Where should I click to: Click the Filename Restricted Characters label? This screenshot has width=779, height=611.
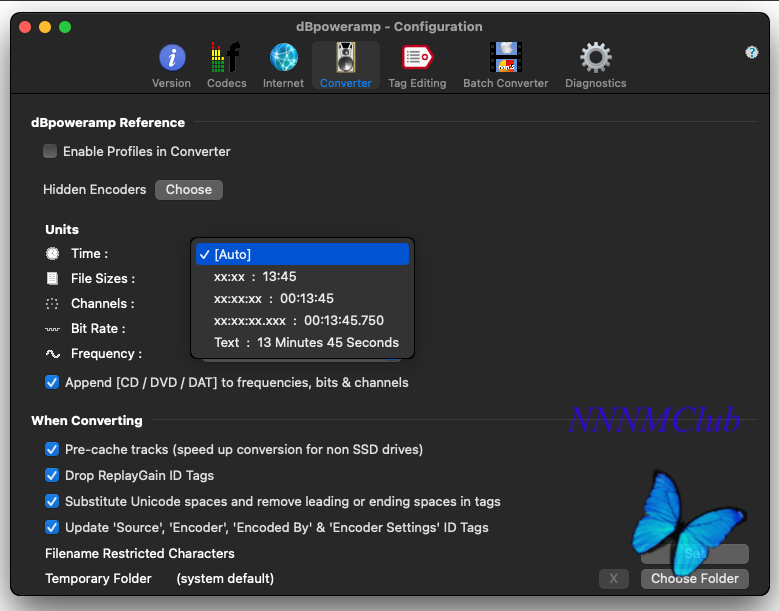point(140,553)
